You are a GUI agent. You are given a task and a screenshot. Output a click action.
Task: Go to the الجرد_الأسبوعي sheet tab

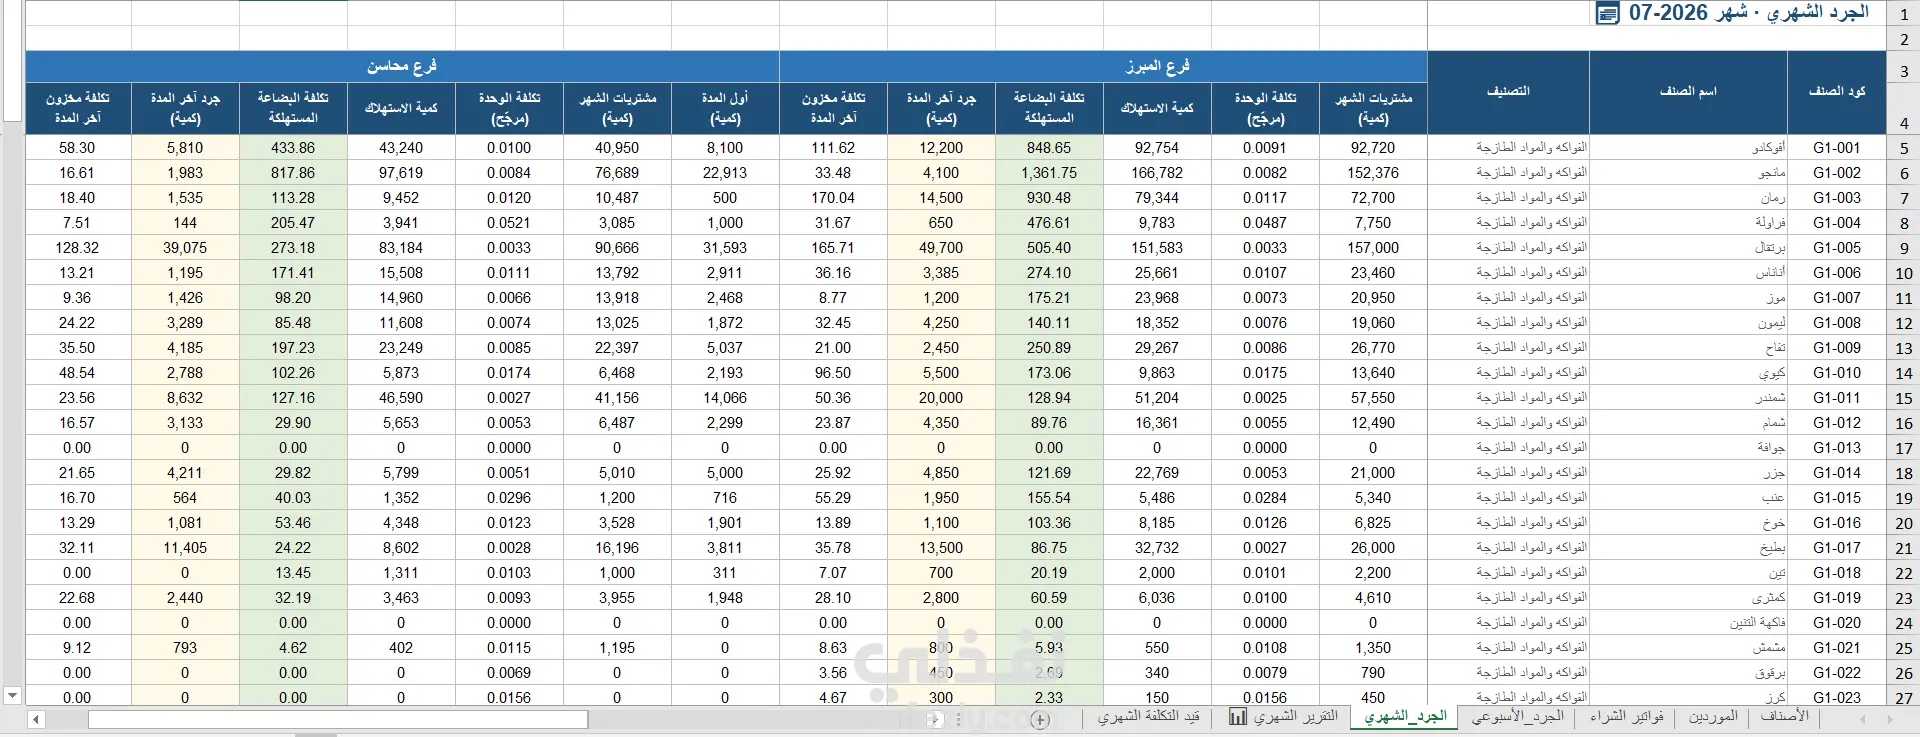point(1517,716)
